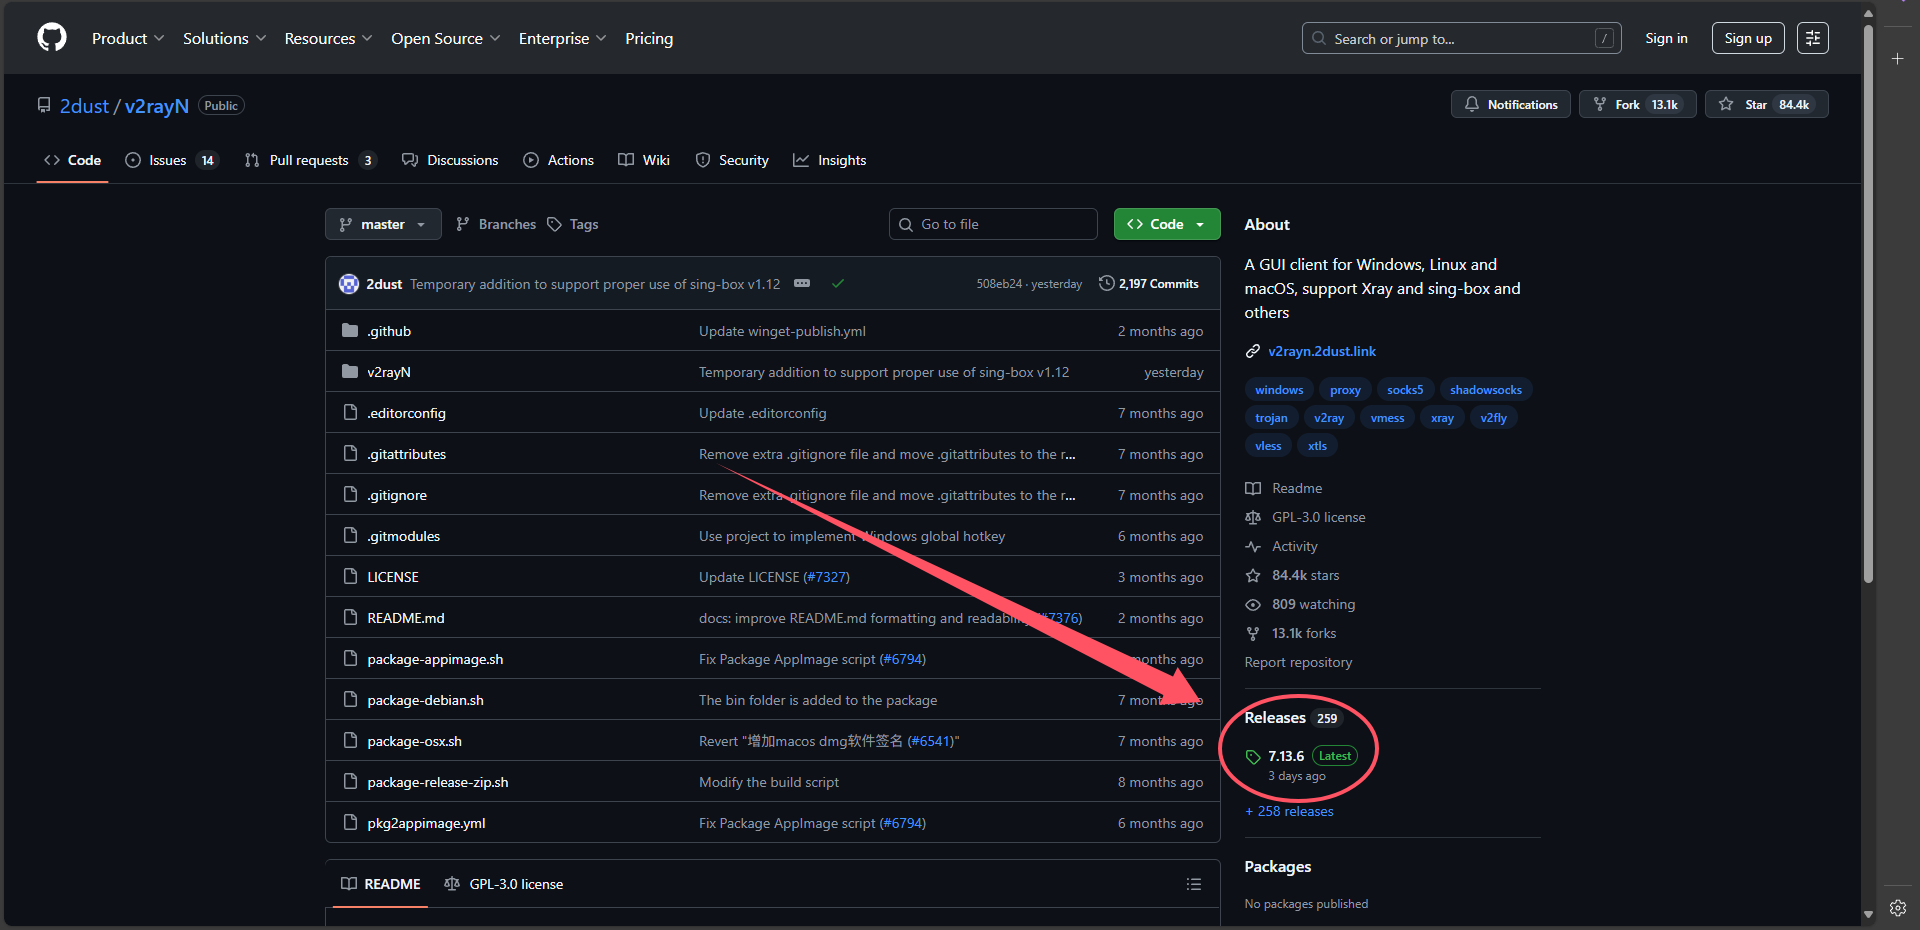
Task: Open the Actions tab
Action: [x=558, y=160]
